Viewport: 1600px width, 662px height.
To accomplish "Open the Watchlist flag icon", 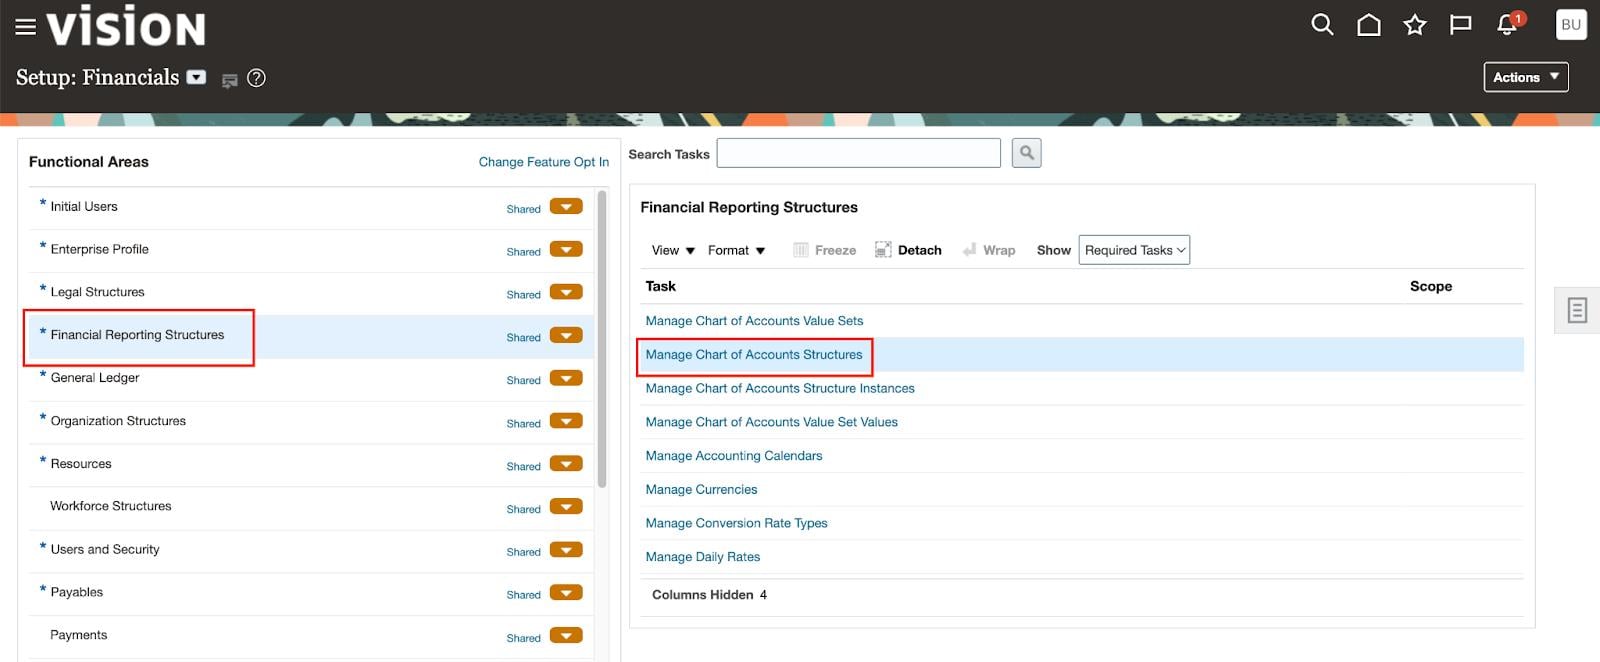I will coord(1460,25).
